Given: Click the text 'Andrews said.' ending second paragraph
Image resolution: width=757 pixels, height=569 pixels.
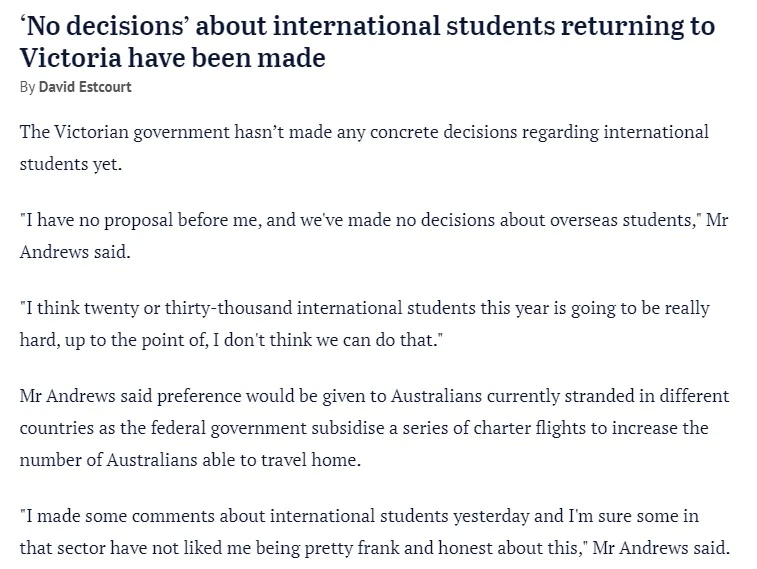Looking at the screenshot, I should [x=75, y=252].
